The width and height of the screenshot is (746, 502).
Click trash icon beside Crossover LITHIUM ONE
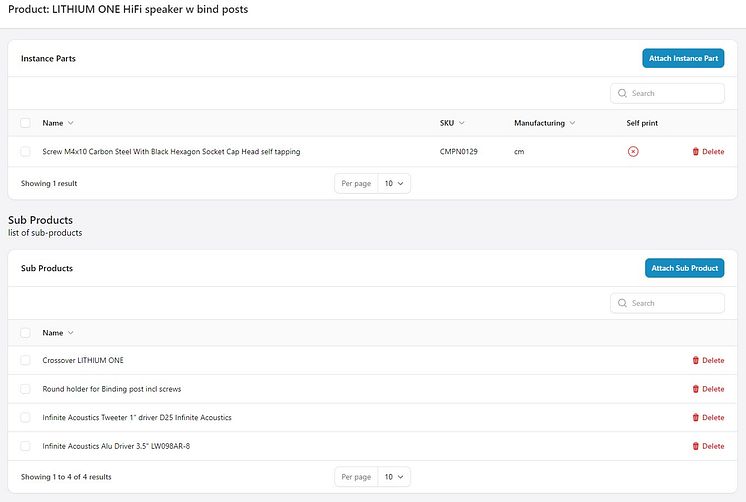[x=695, y=360]
